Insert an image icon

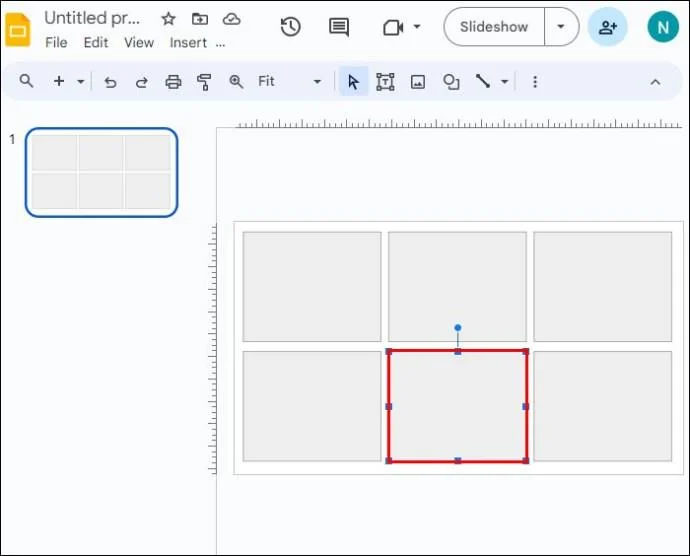click(x=418, y=82)
